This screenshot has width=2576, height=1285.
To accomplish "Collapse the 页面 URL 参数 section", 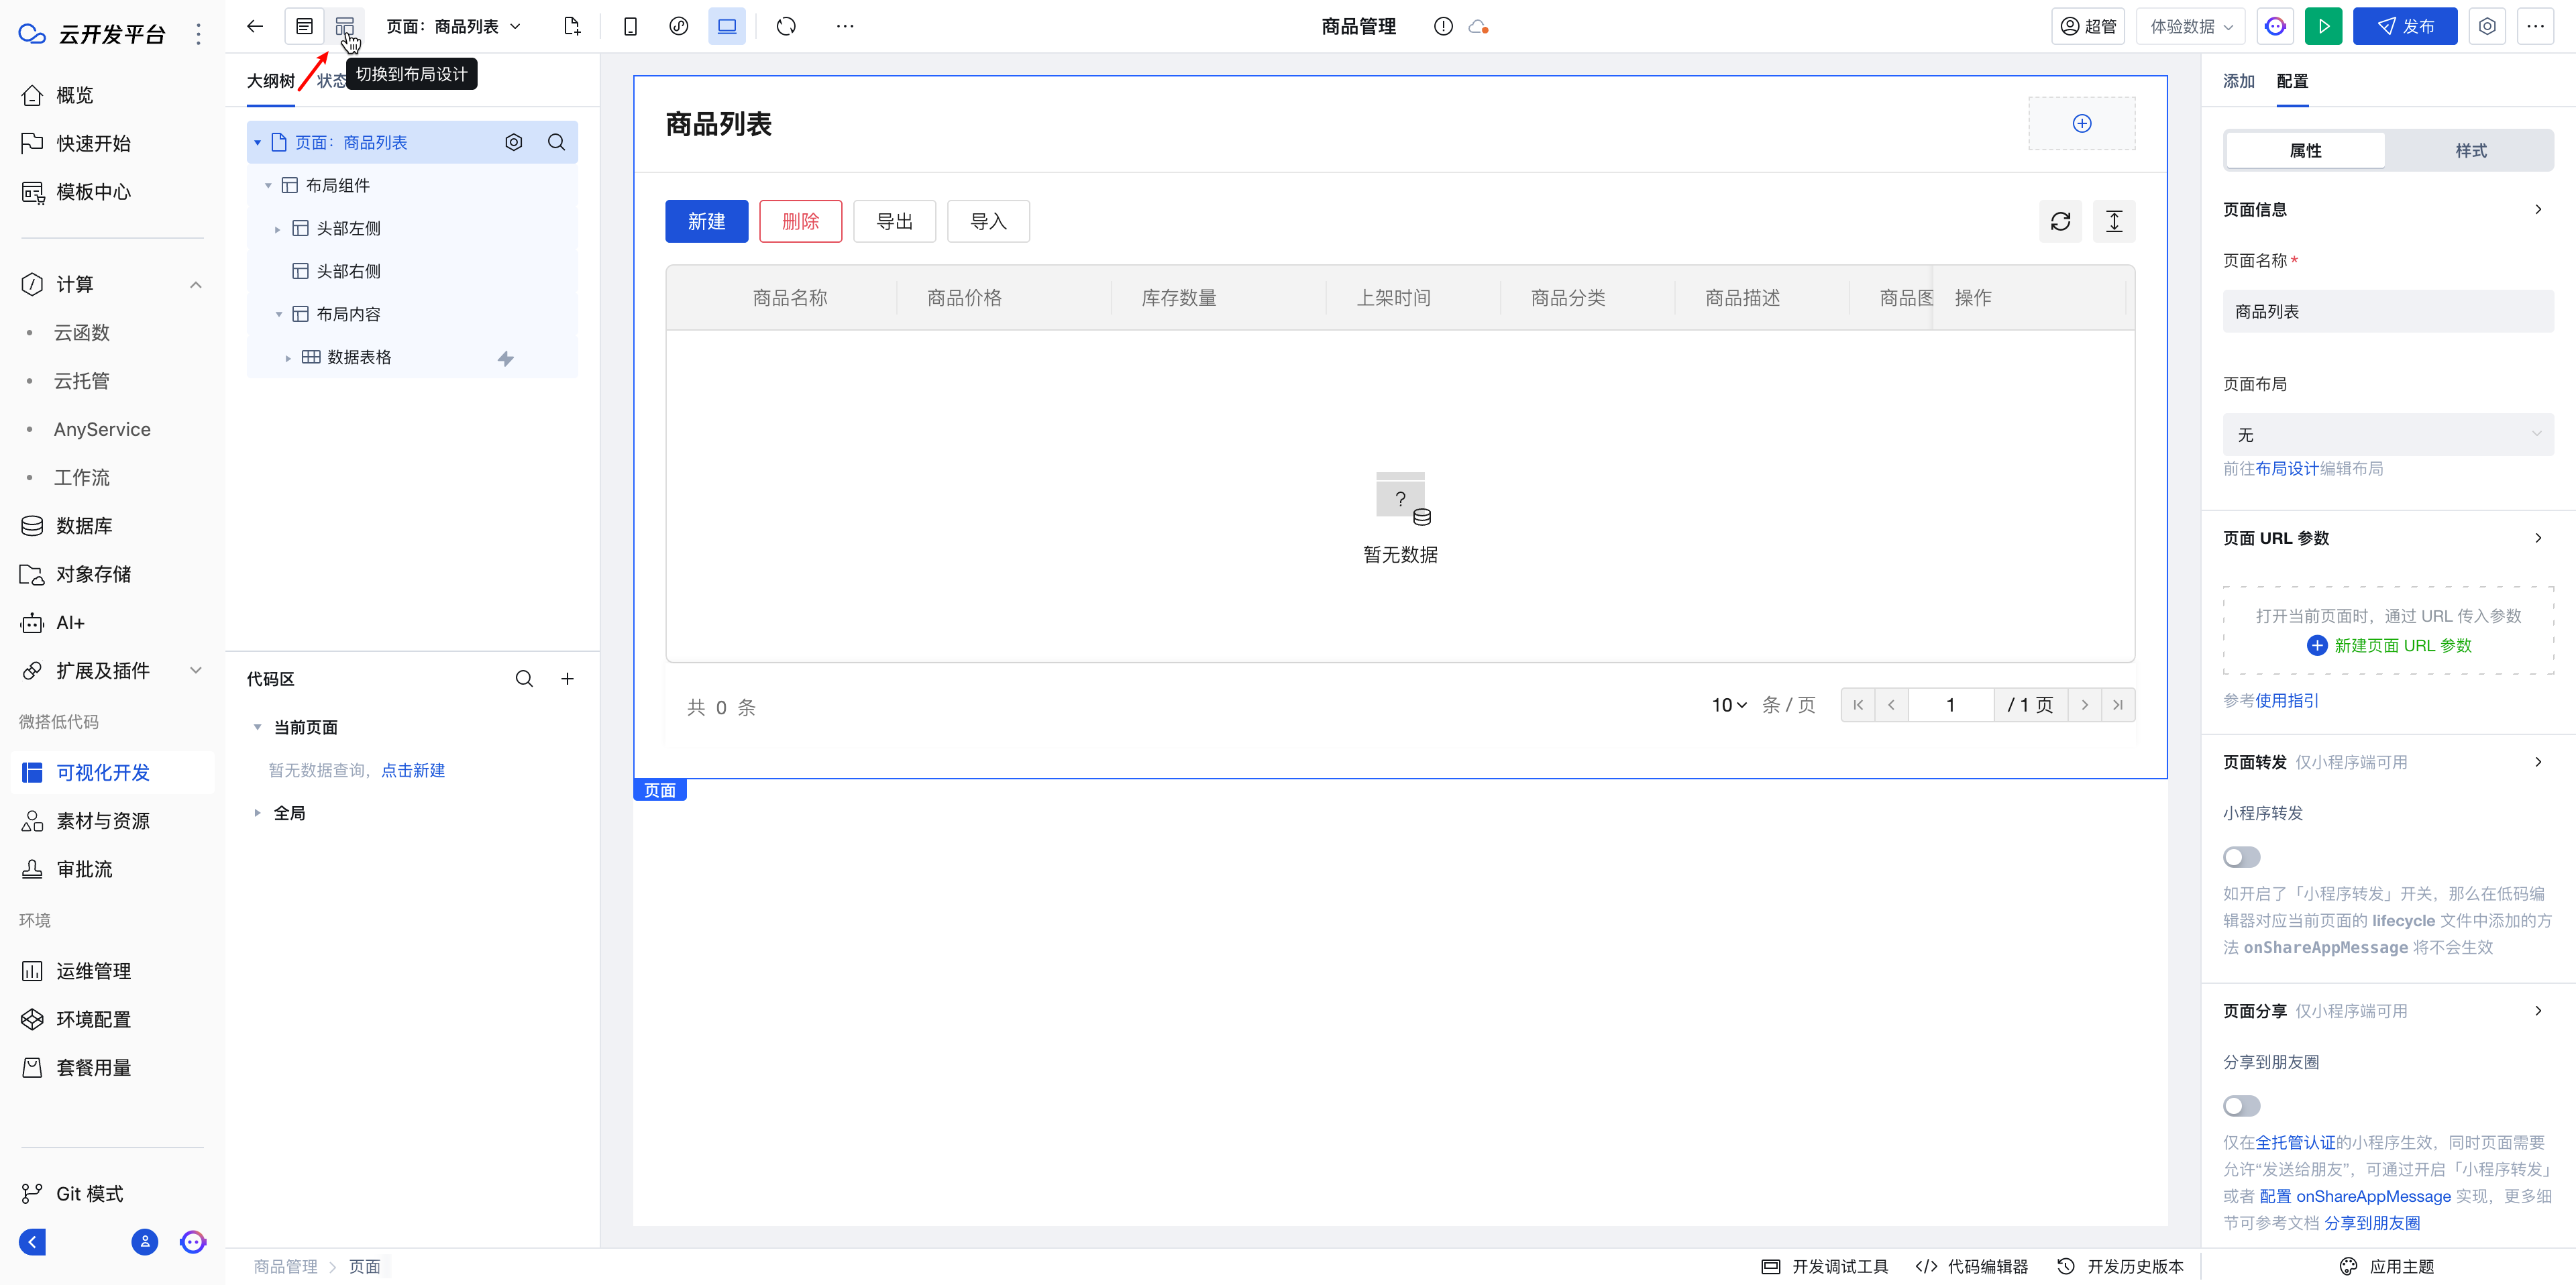I will (x=2538, y=538).
